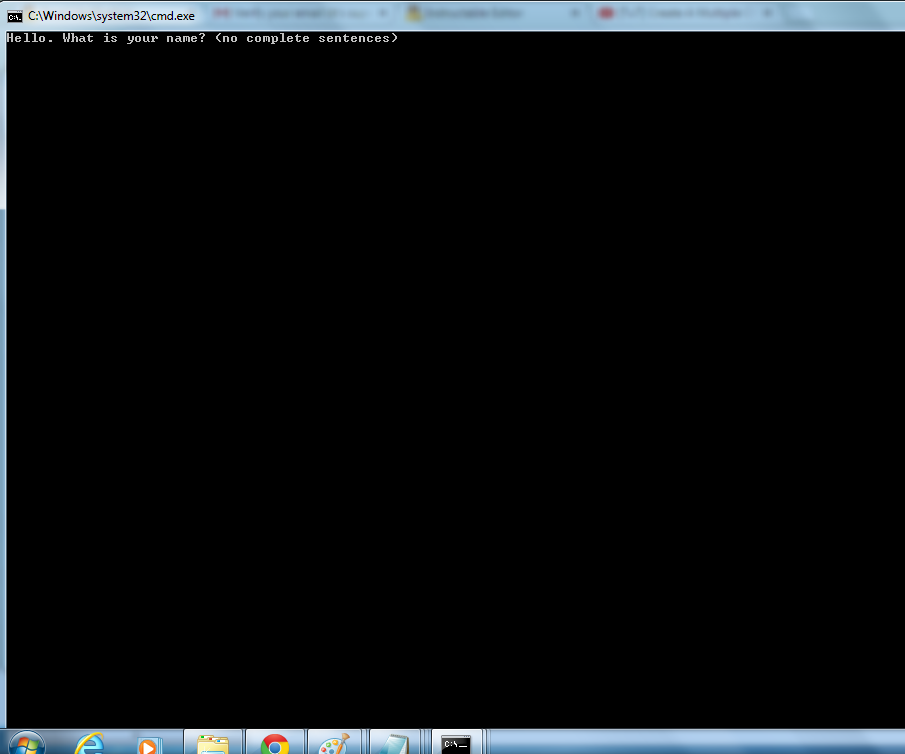Image resolution: width=905 pixels, height=754 pixels.
Task: Open Windows Explorer folder icon on taskbar
Action: (x=213, y=744)
